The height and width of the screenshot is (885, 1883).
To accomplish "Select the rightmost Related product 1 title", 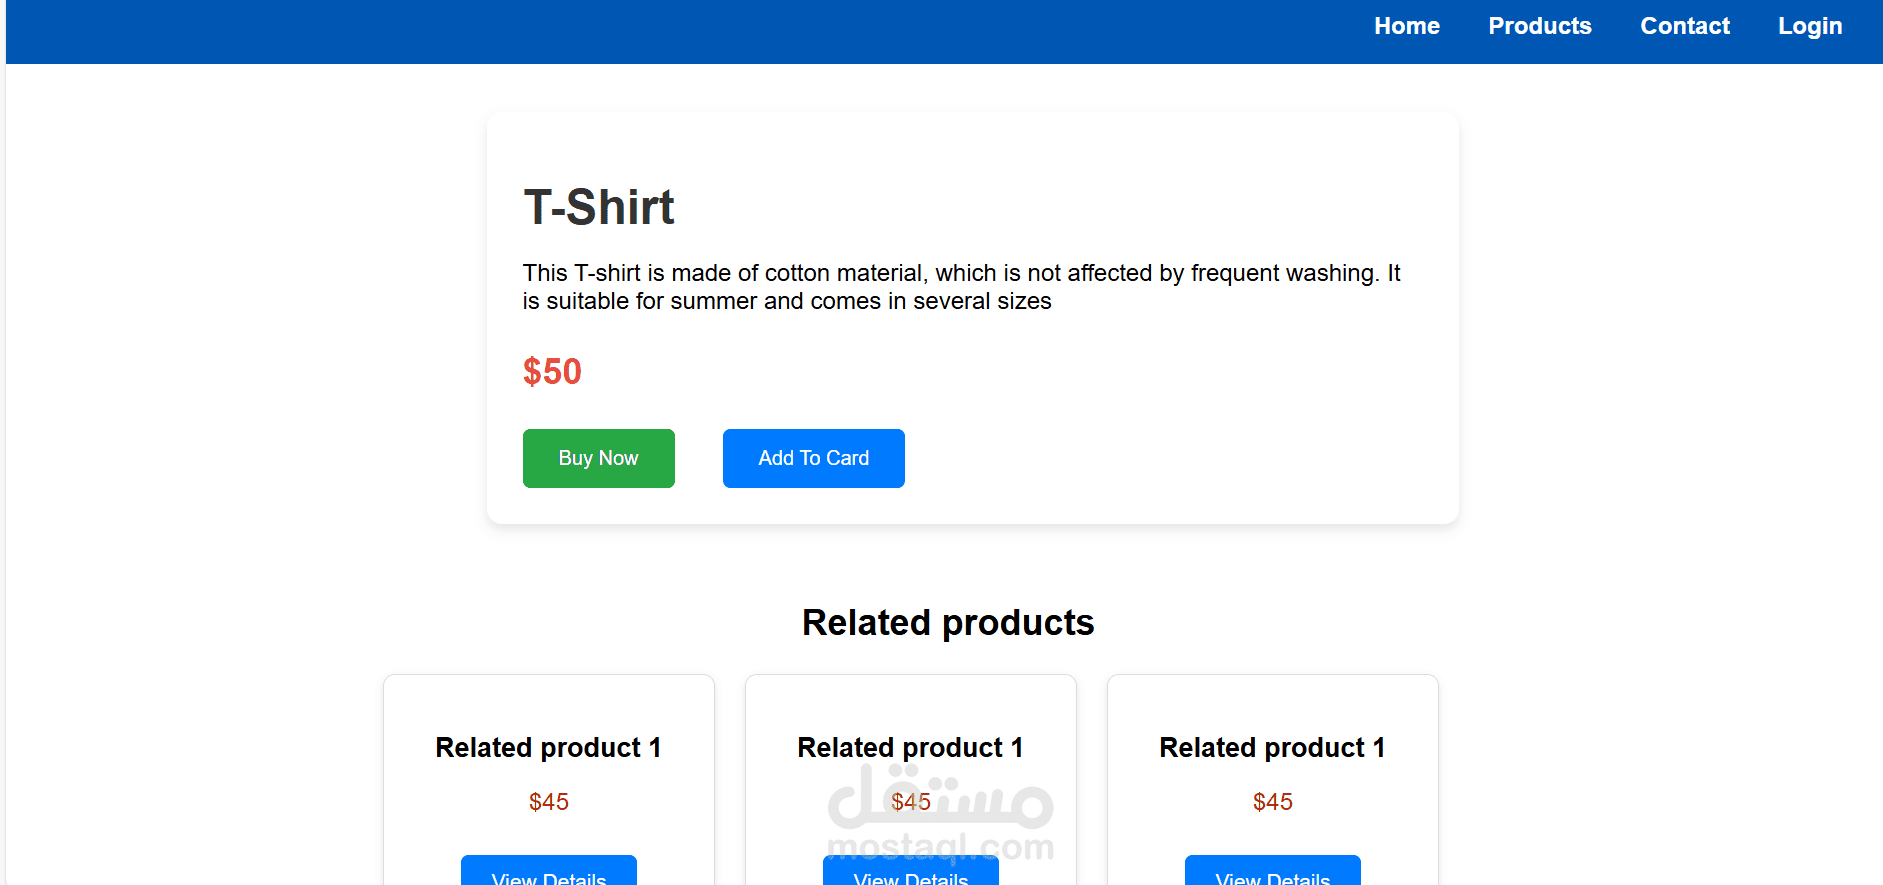I will click(x=1272, y=747).
